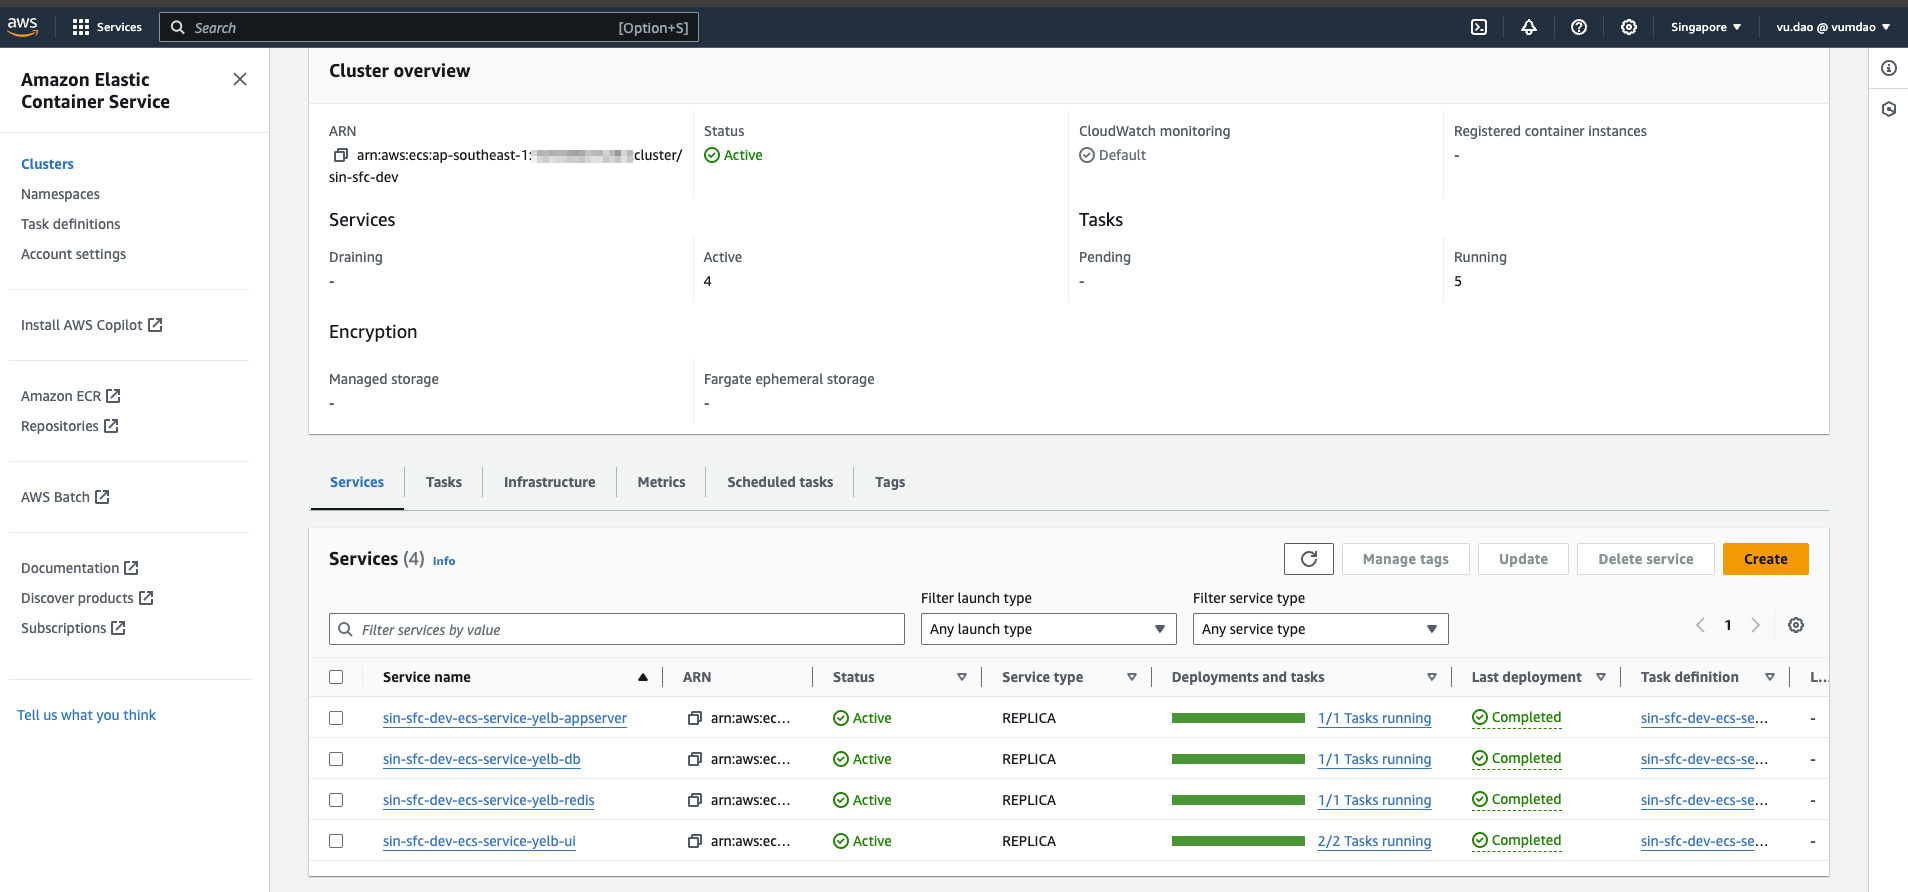Viewport: 1908px width, 892px height.
Task: Open the help question mark menu
Action: (x=1579, y=27)
